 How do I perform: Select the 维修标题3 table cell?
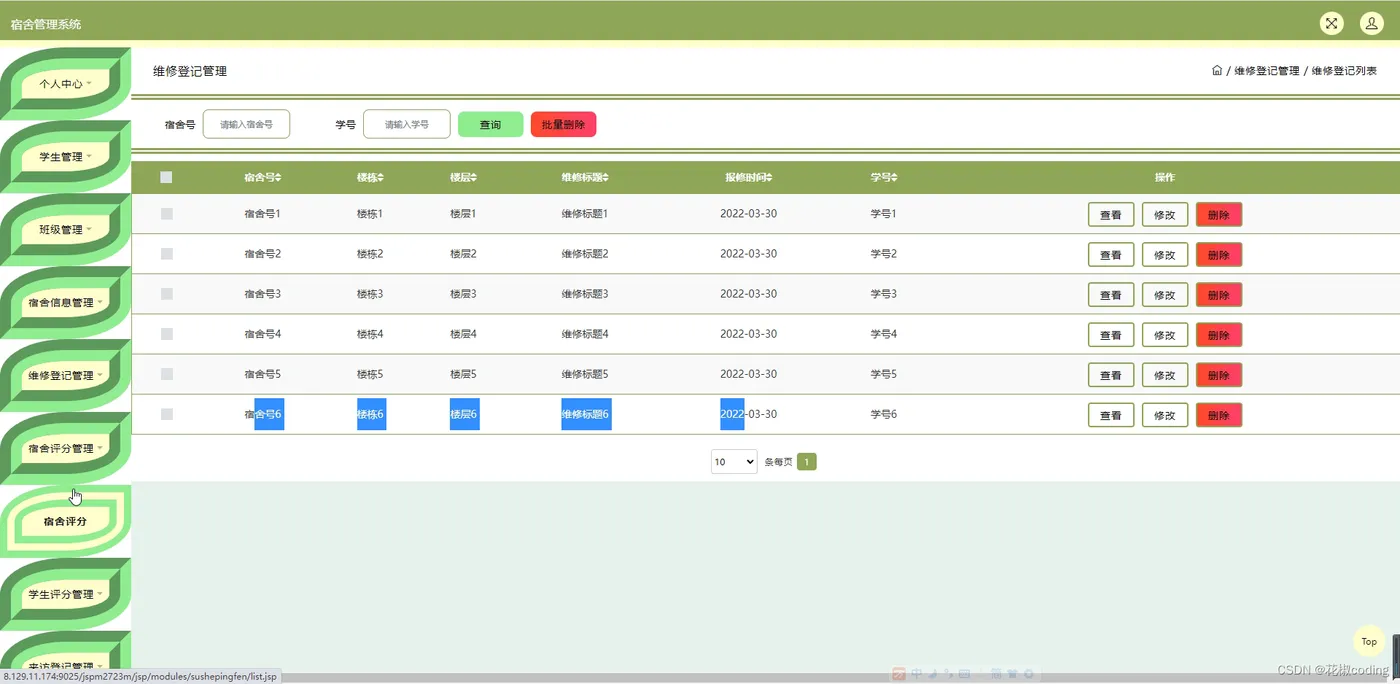pyautogui.click(x=585, y=294)
